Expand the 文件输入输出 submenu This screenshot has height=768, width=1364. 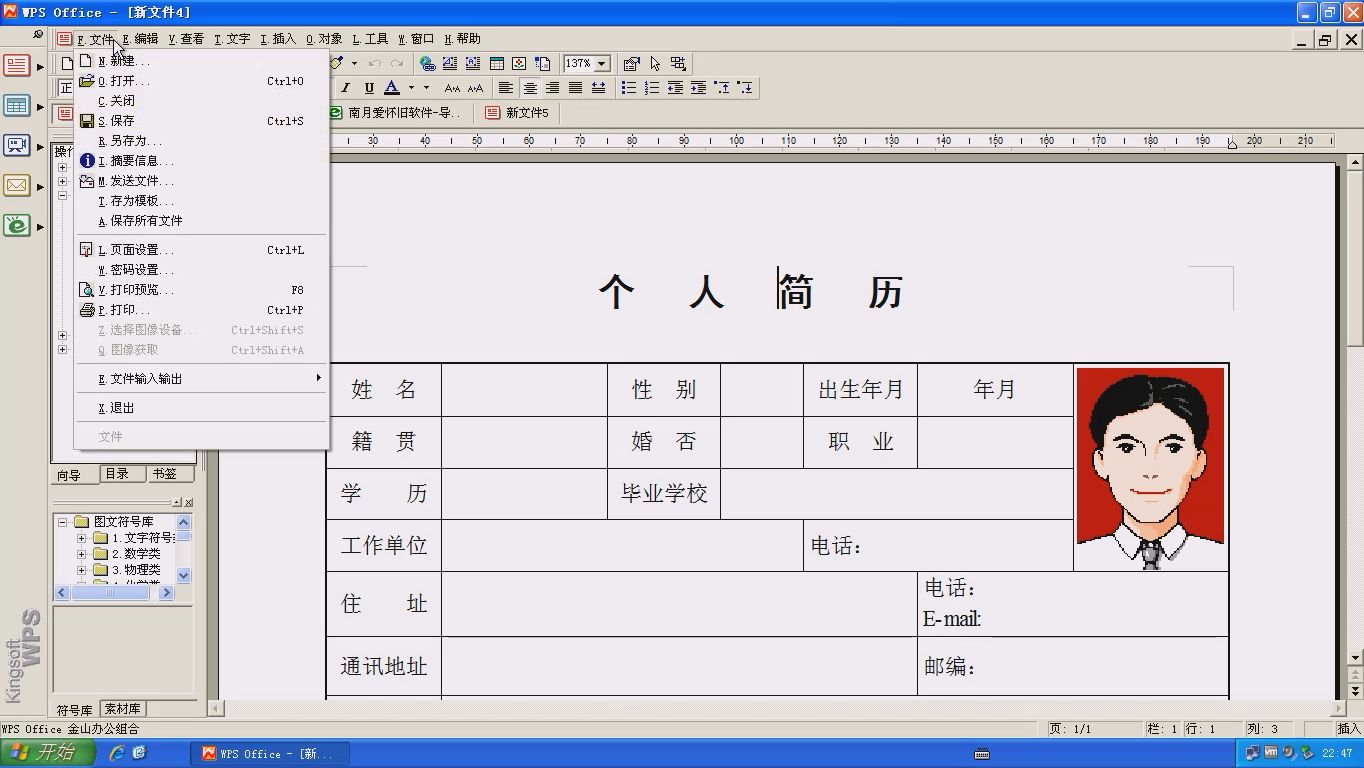(201, 379)
